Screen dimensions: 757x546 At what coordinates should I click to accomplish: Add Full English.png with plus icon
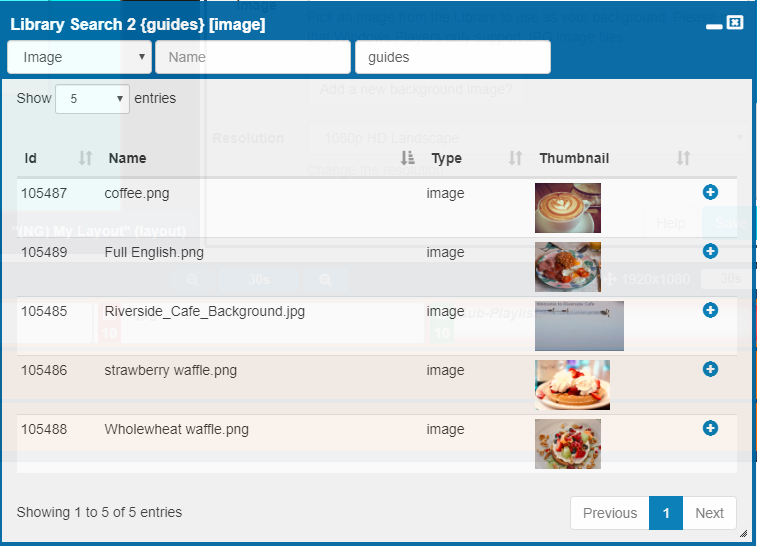tap(710, 251)
